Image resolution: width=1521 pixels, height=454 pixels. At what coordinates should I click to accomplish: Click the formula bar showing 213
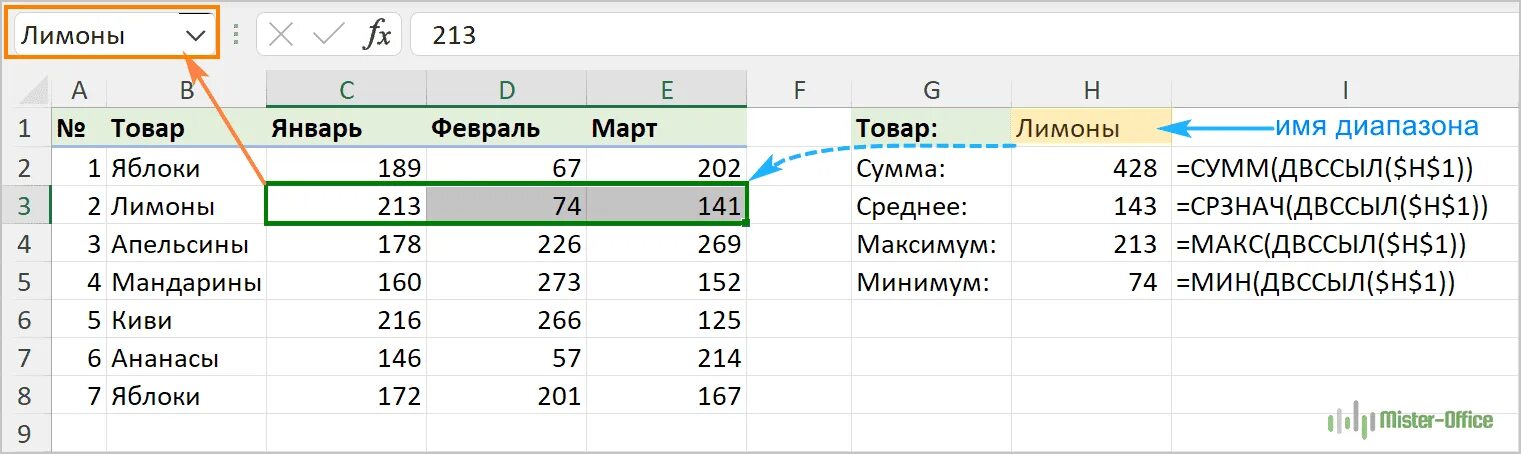pyautogui.click(x=965, y=36)
